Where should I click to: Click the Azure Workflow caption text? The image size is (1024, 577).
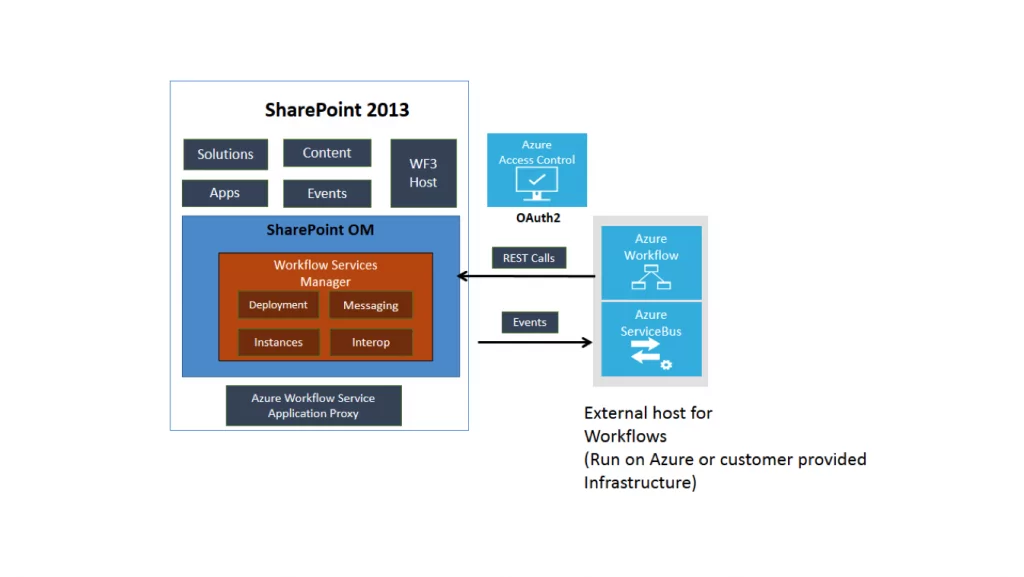click(x=651, y=247)
